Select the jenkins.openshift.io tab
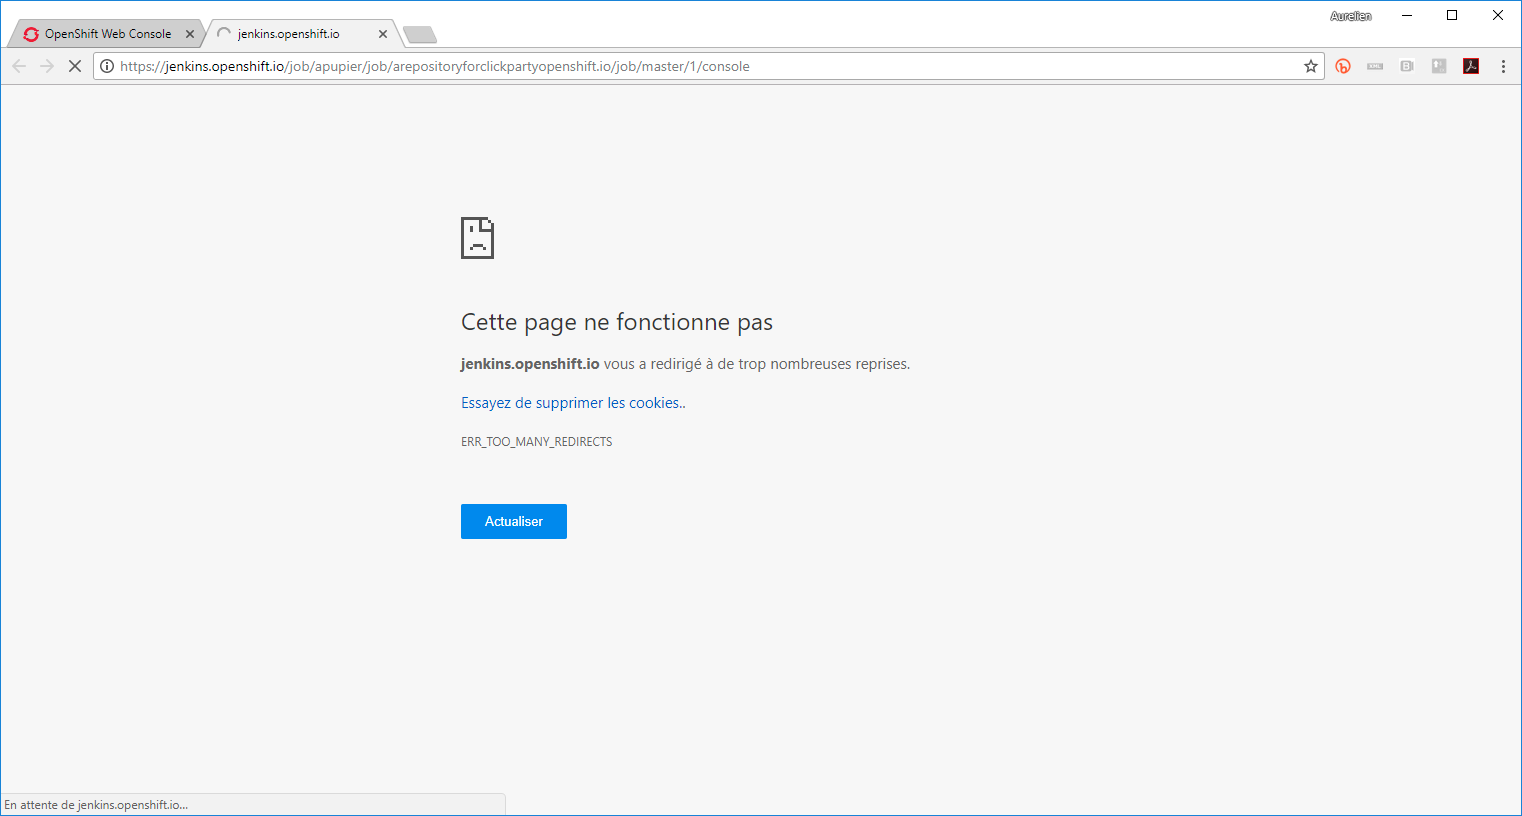1522x816 pixels. coord(295,33)
